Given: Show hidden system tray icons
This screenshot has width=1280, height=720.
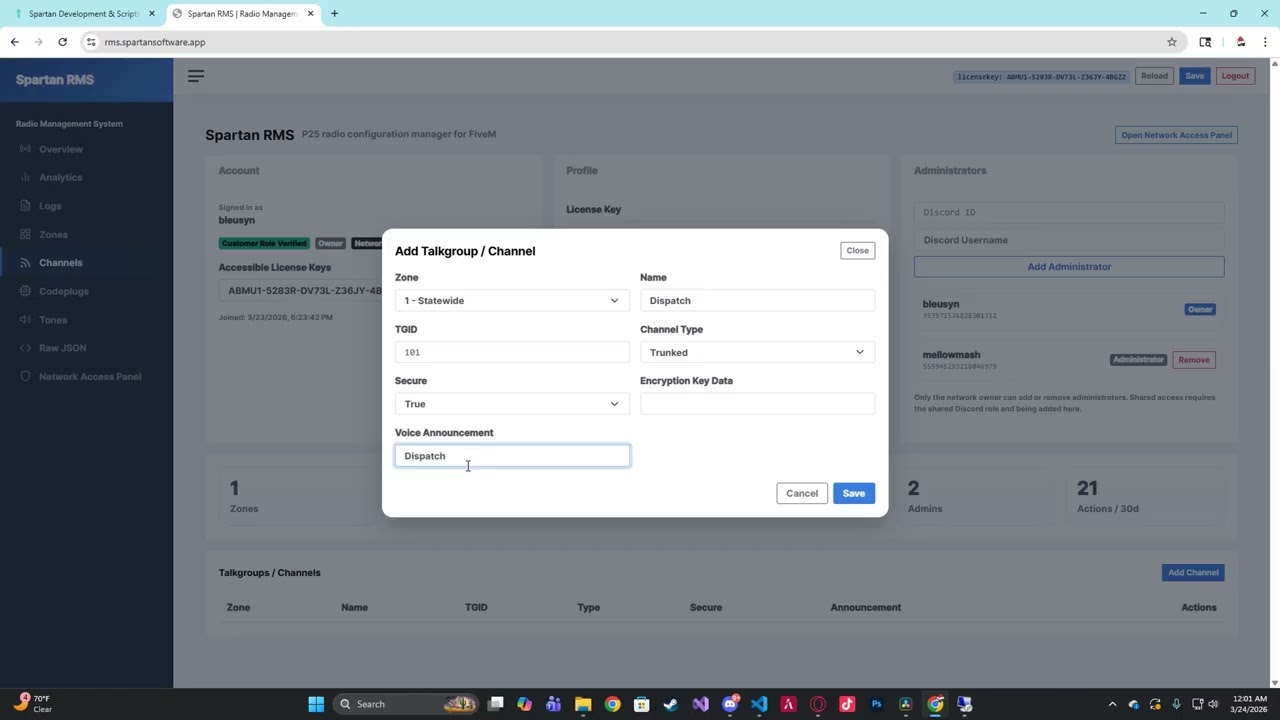Looking at the screenshot, I should (x=1112, y=704).
